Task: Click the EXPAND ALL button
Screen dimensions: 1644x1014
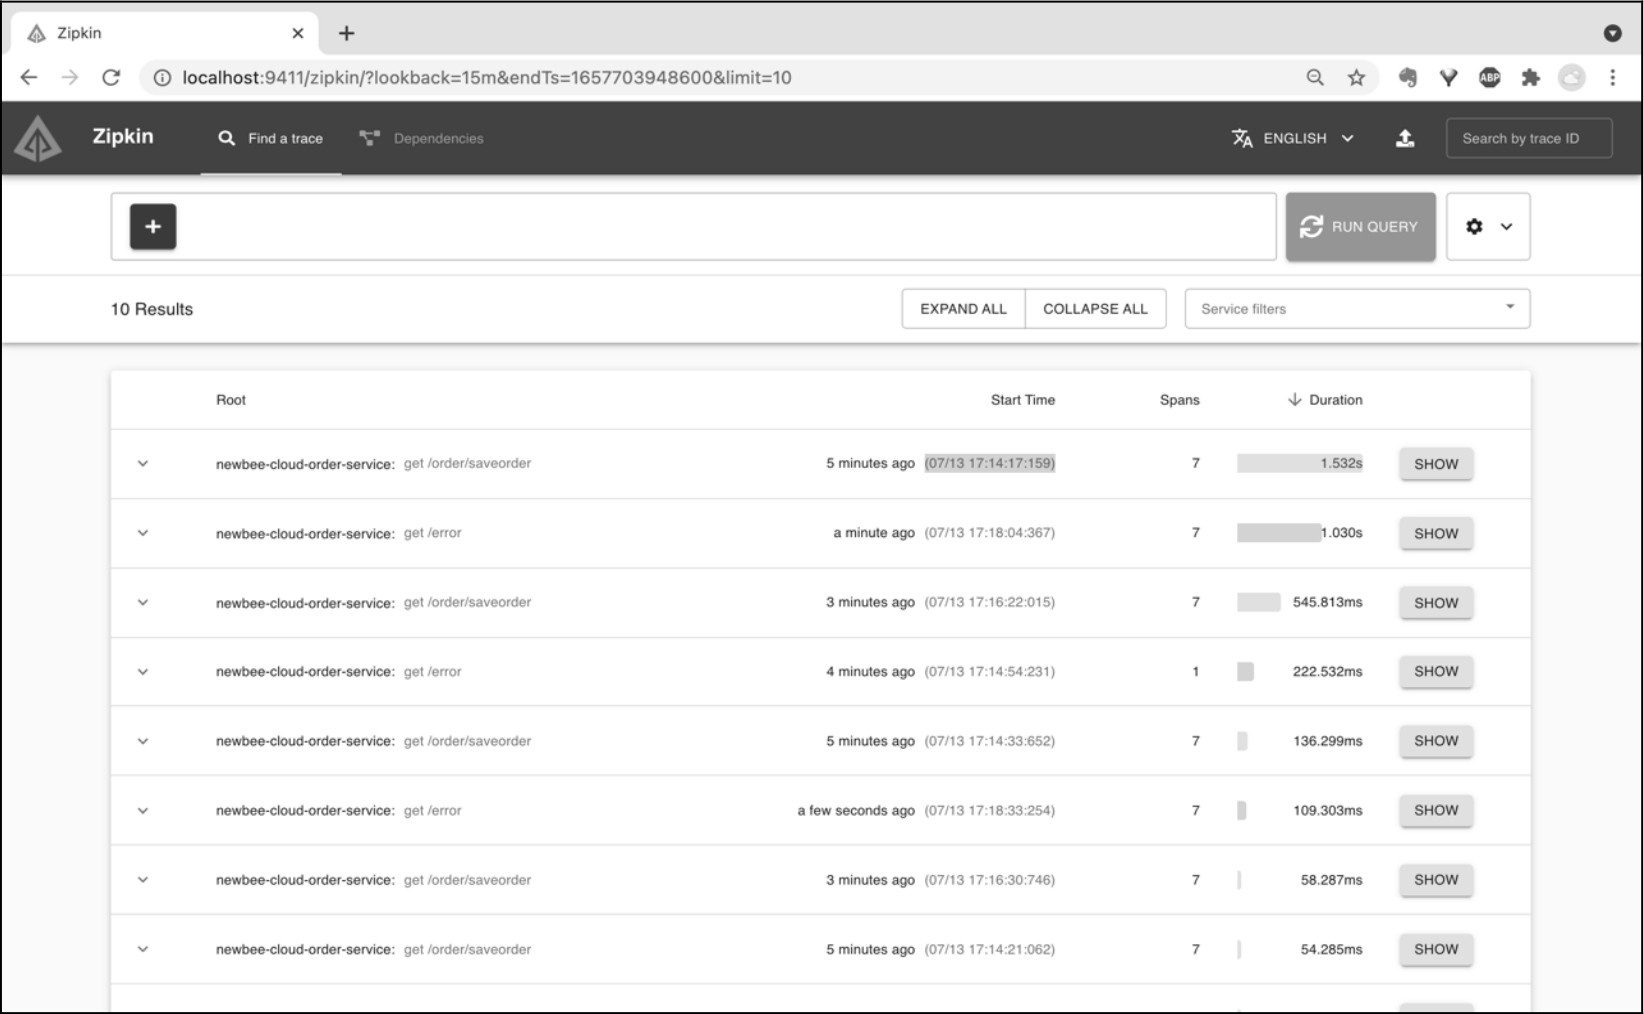Action: 963,309
